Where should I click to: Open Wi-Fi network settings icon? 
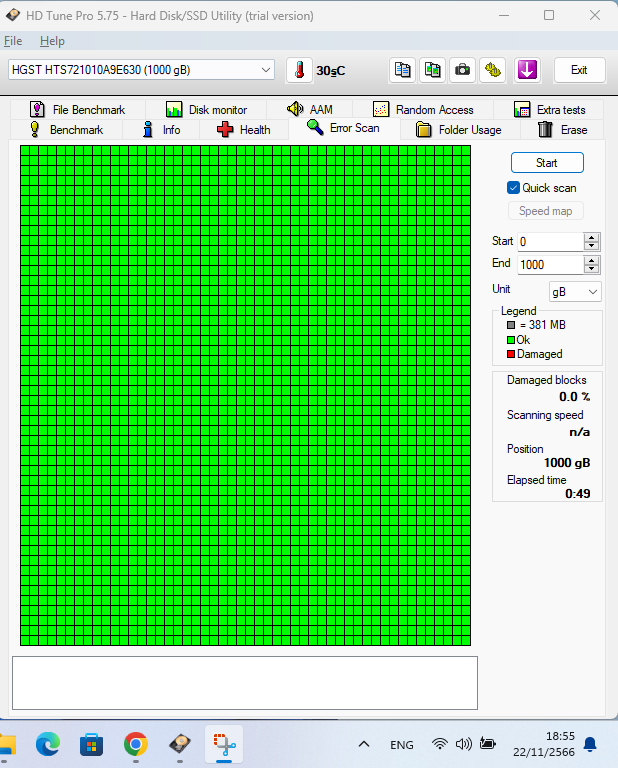pyautogui.click(x=440, y=744)
